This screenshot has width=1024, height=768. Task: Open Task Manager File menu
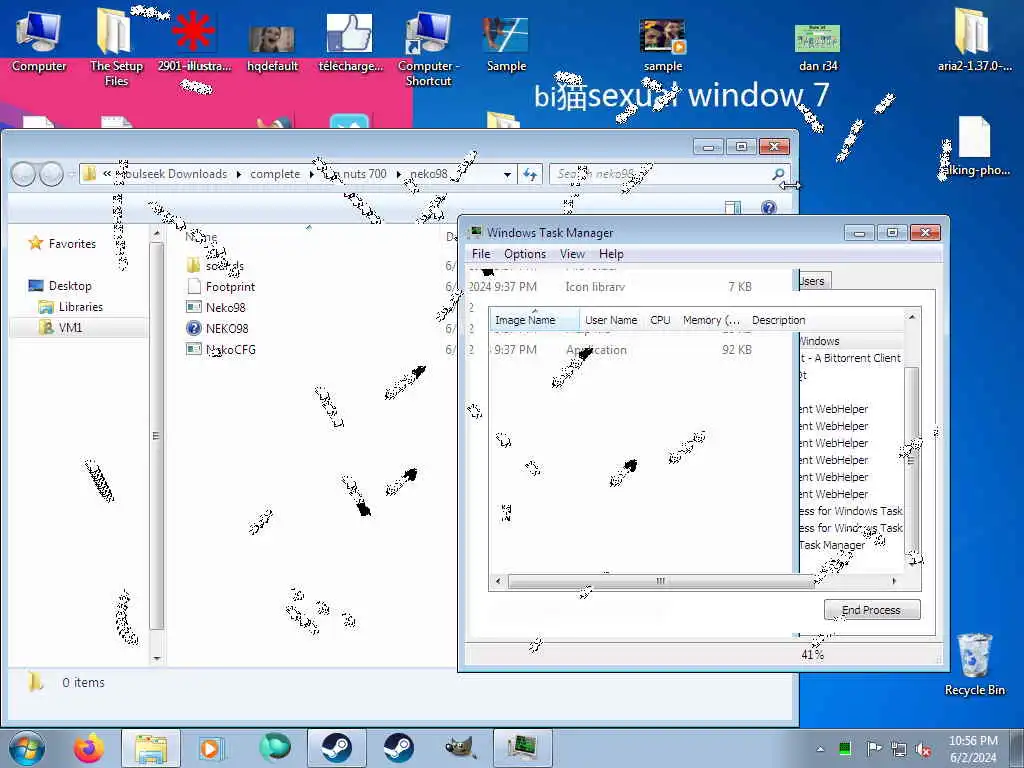481,254
